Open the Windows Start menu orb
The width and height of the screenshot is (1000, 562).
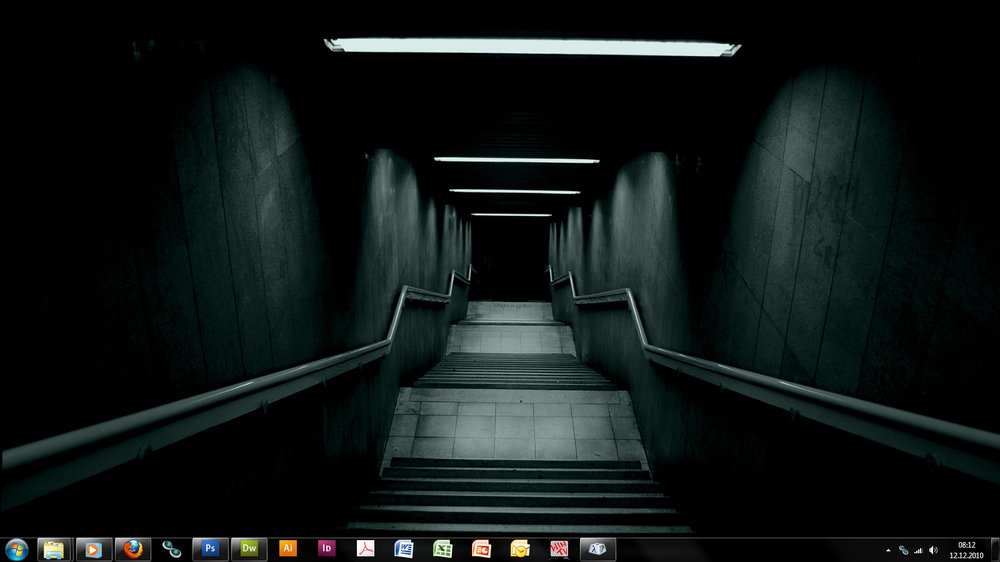16,549
